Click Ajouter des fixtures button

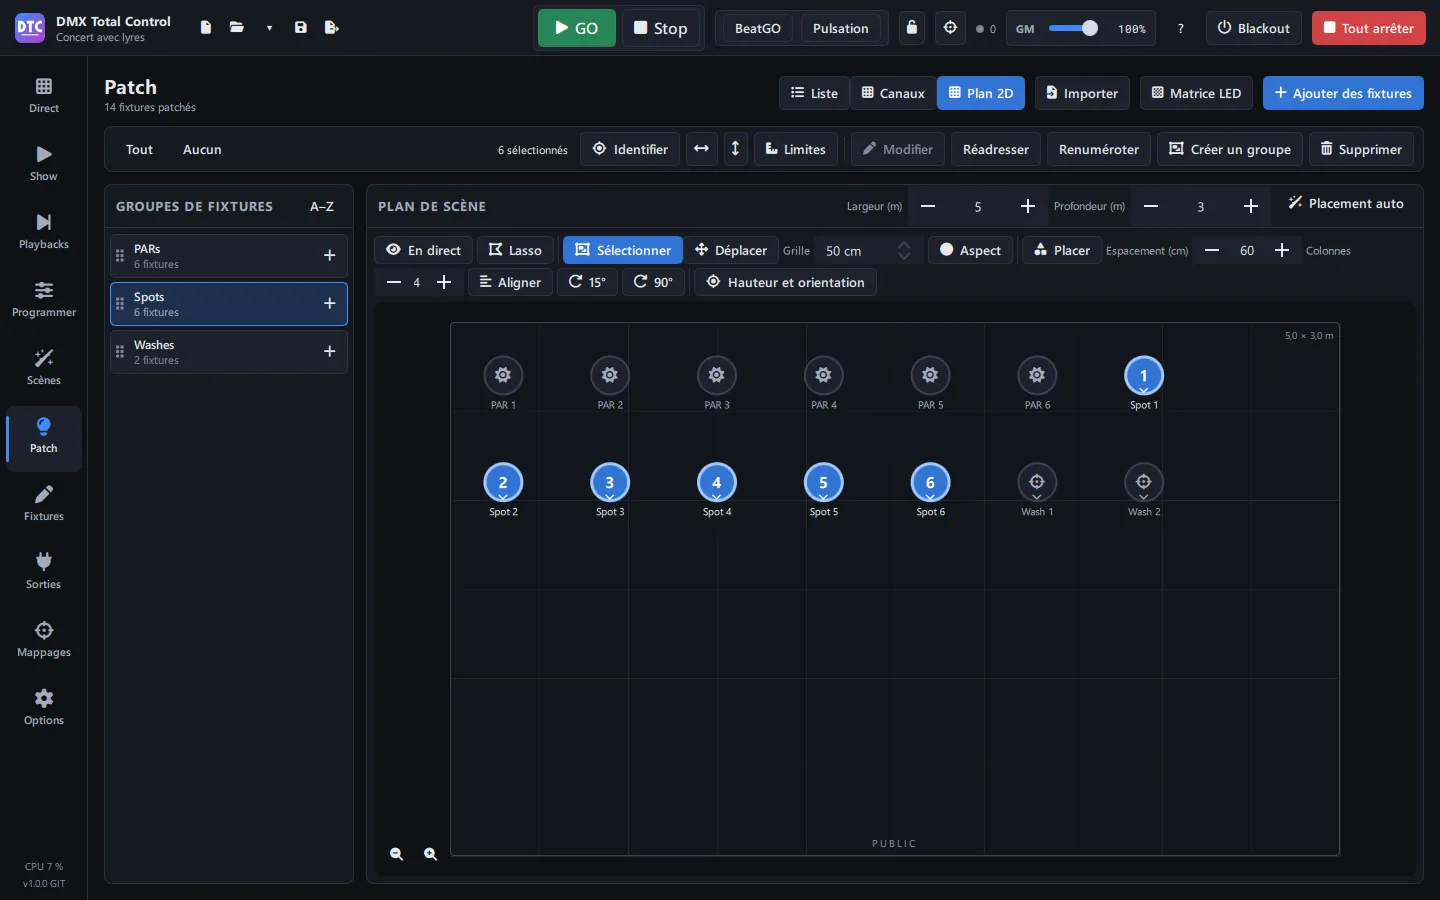point(1343,93)
